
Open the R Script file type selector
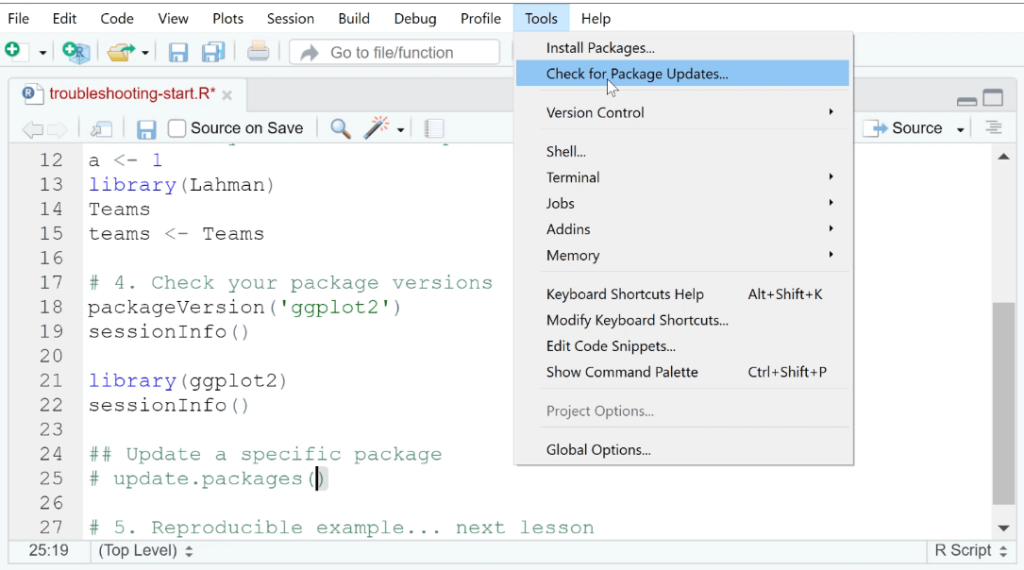pyautogui.click(x=970, y=550)
